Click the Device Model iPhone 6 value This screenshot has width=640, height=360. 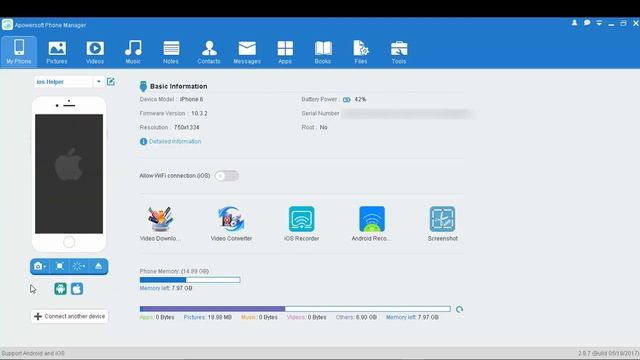[191, 99]
